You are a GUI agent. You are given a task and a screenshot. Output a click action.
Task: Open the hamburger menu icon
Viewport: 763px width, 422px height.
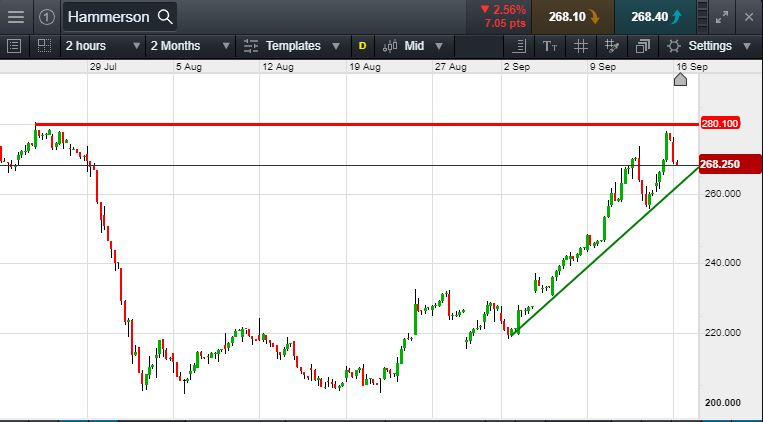tap(16, 17)
